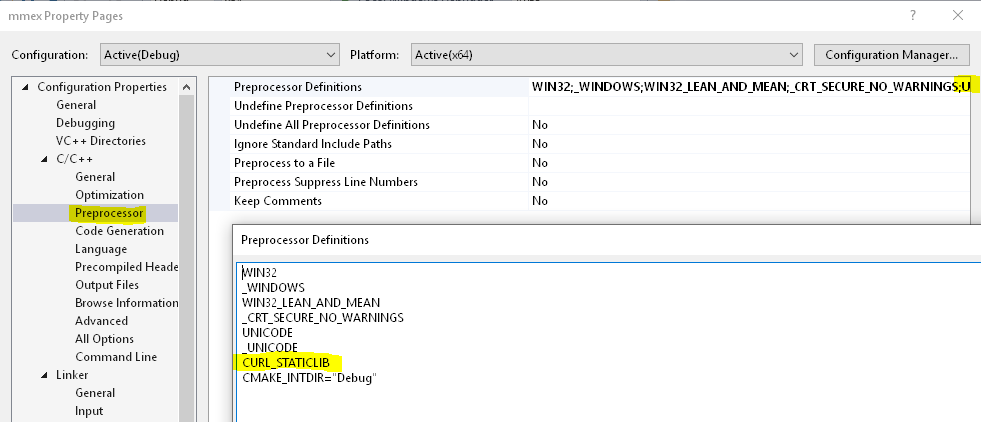Select the All Options page

coord(104,339)
